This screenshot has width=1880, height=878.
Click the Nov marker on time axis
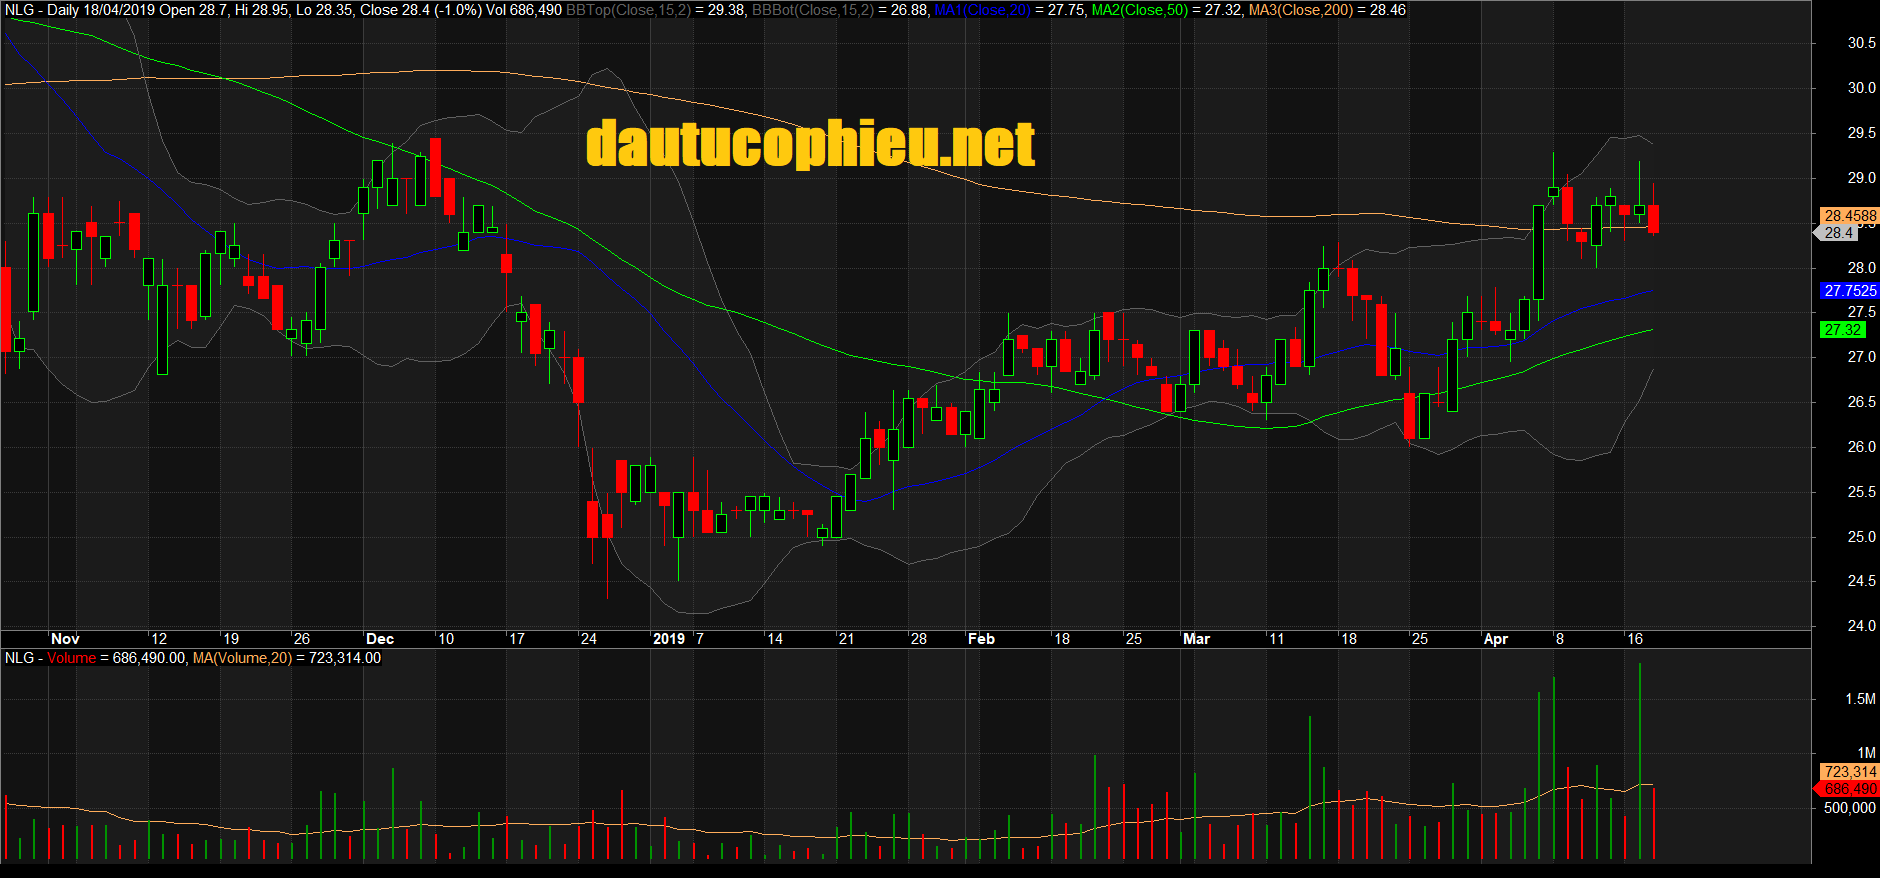[65, 639]
